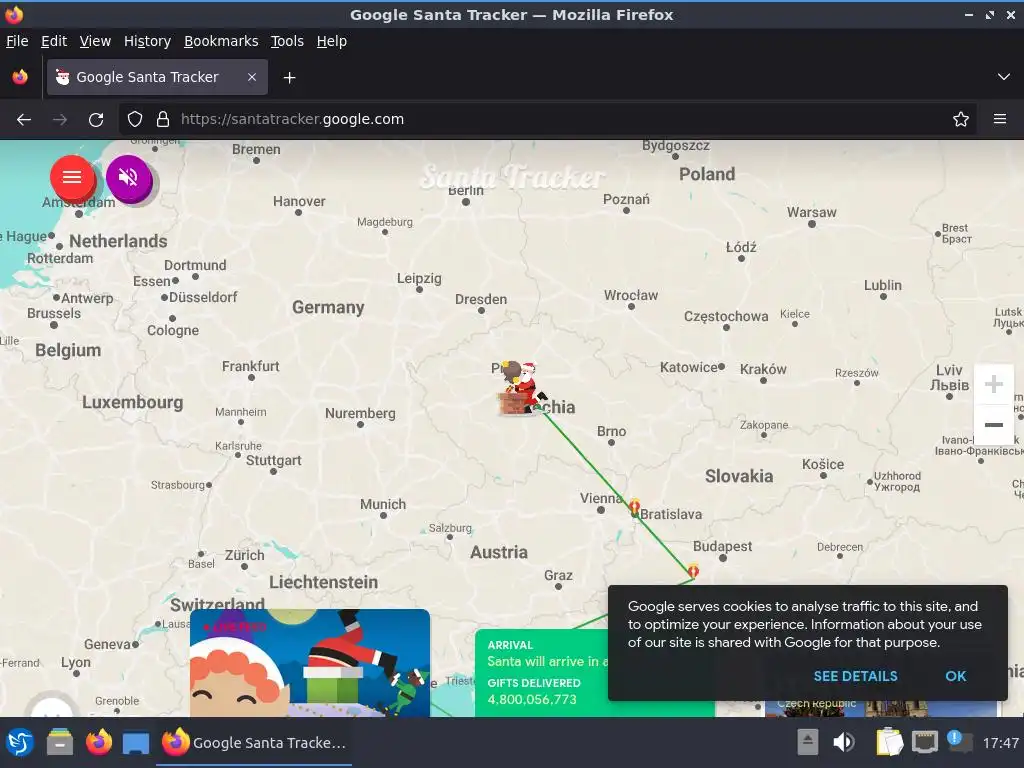Open clipboard manager tray icon

(889, 742)
